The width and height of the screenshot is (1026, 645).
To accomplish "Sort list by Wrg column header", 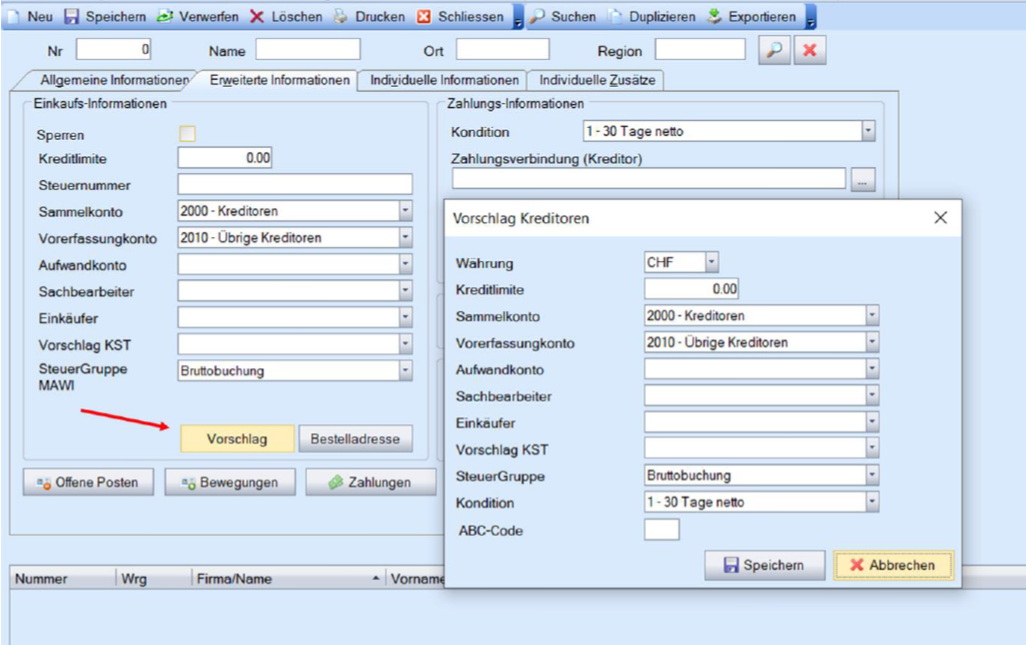I will [154, 579].
